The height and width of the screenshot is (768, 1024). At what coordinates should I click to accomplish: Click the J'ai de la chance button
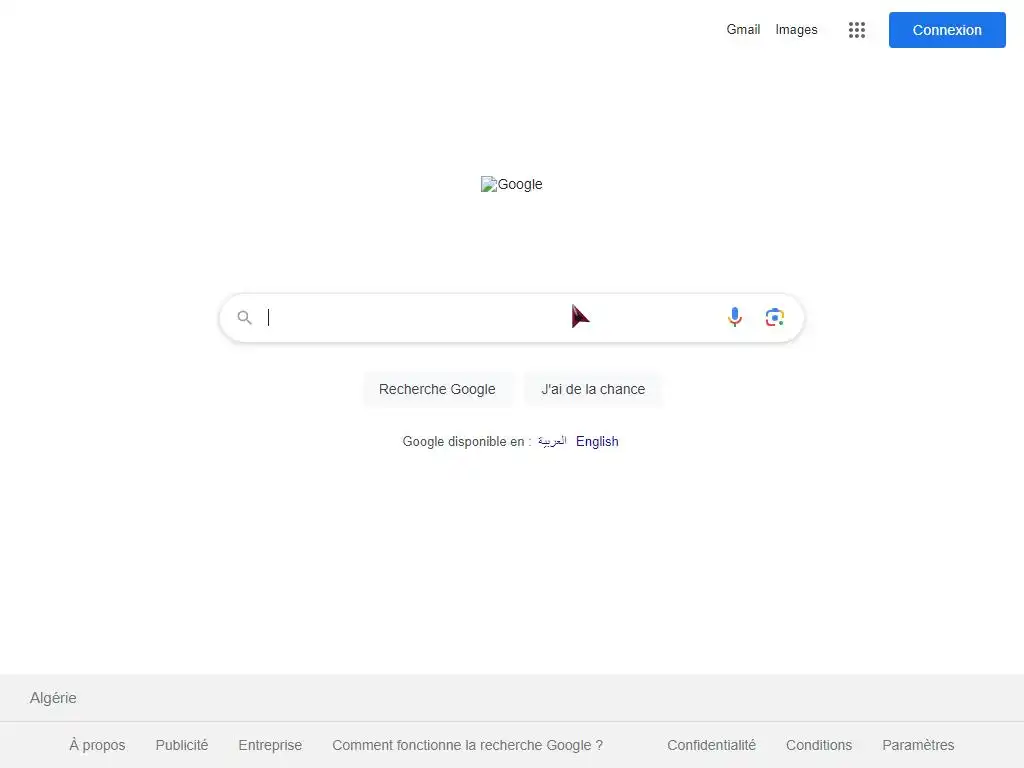click(593, 389)
